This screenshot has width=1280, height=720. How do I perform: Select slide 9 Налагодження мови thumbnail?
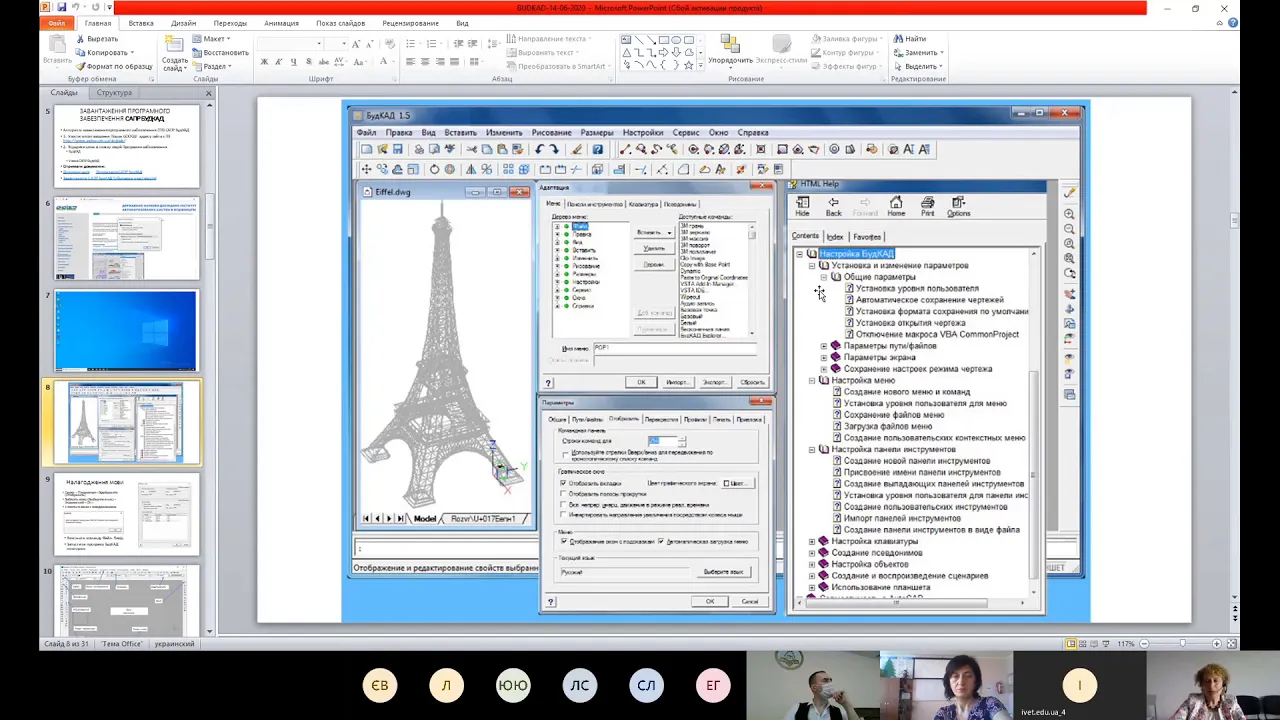point(126,514)
